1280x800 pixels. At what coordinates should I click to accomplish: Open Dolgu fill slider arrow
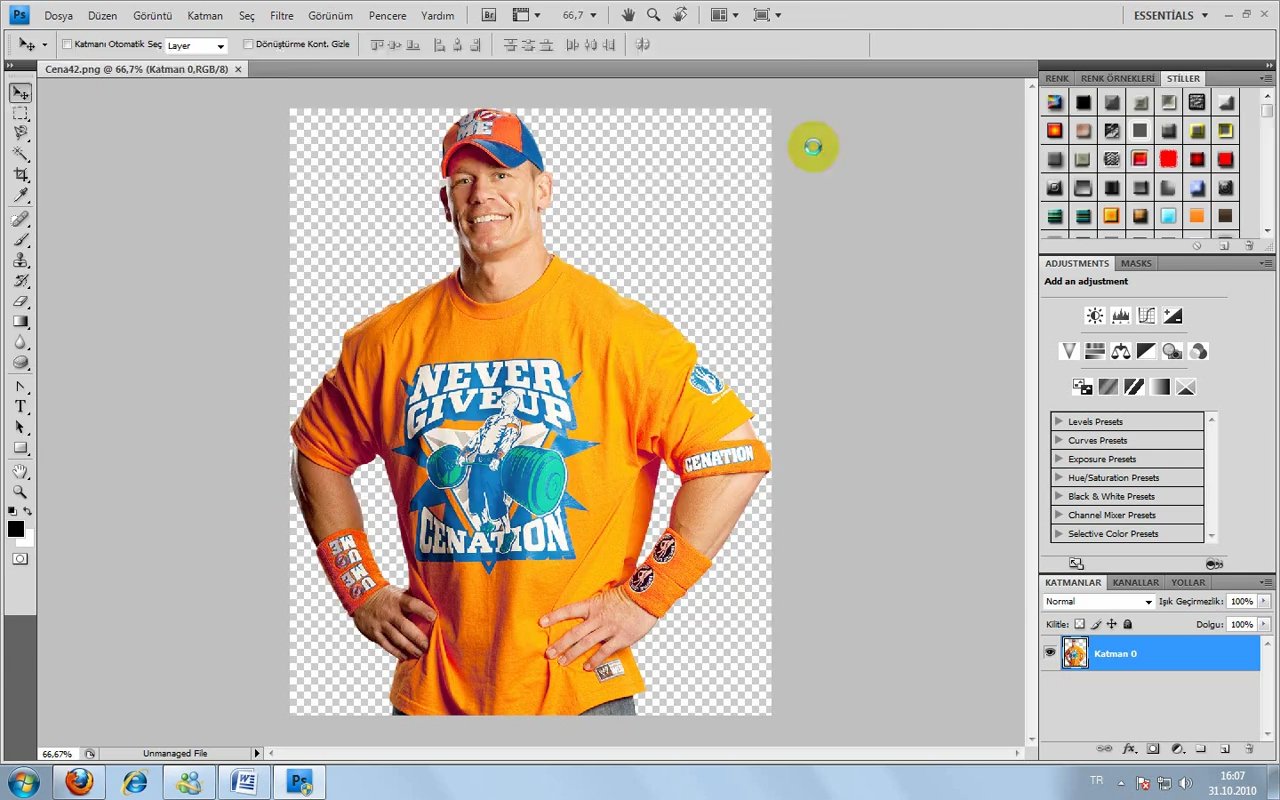click(1265, 624)
